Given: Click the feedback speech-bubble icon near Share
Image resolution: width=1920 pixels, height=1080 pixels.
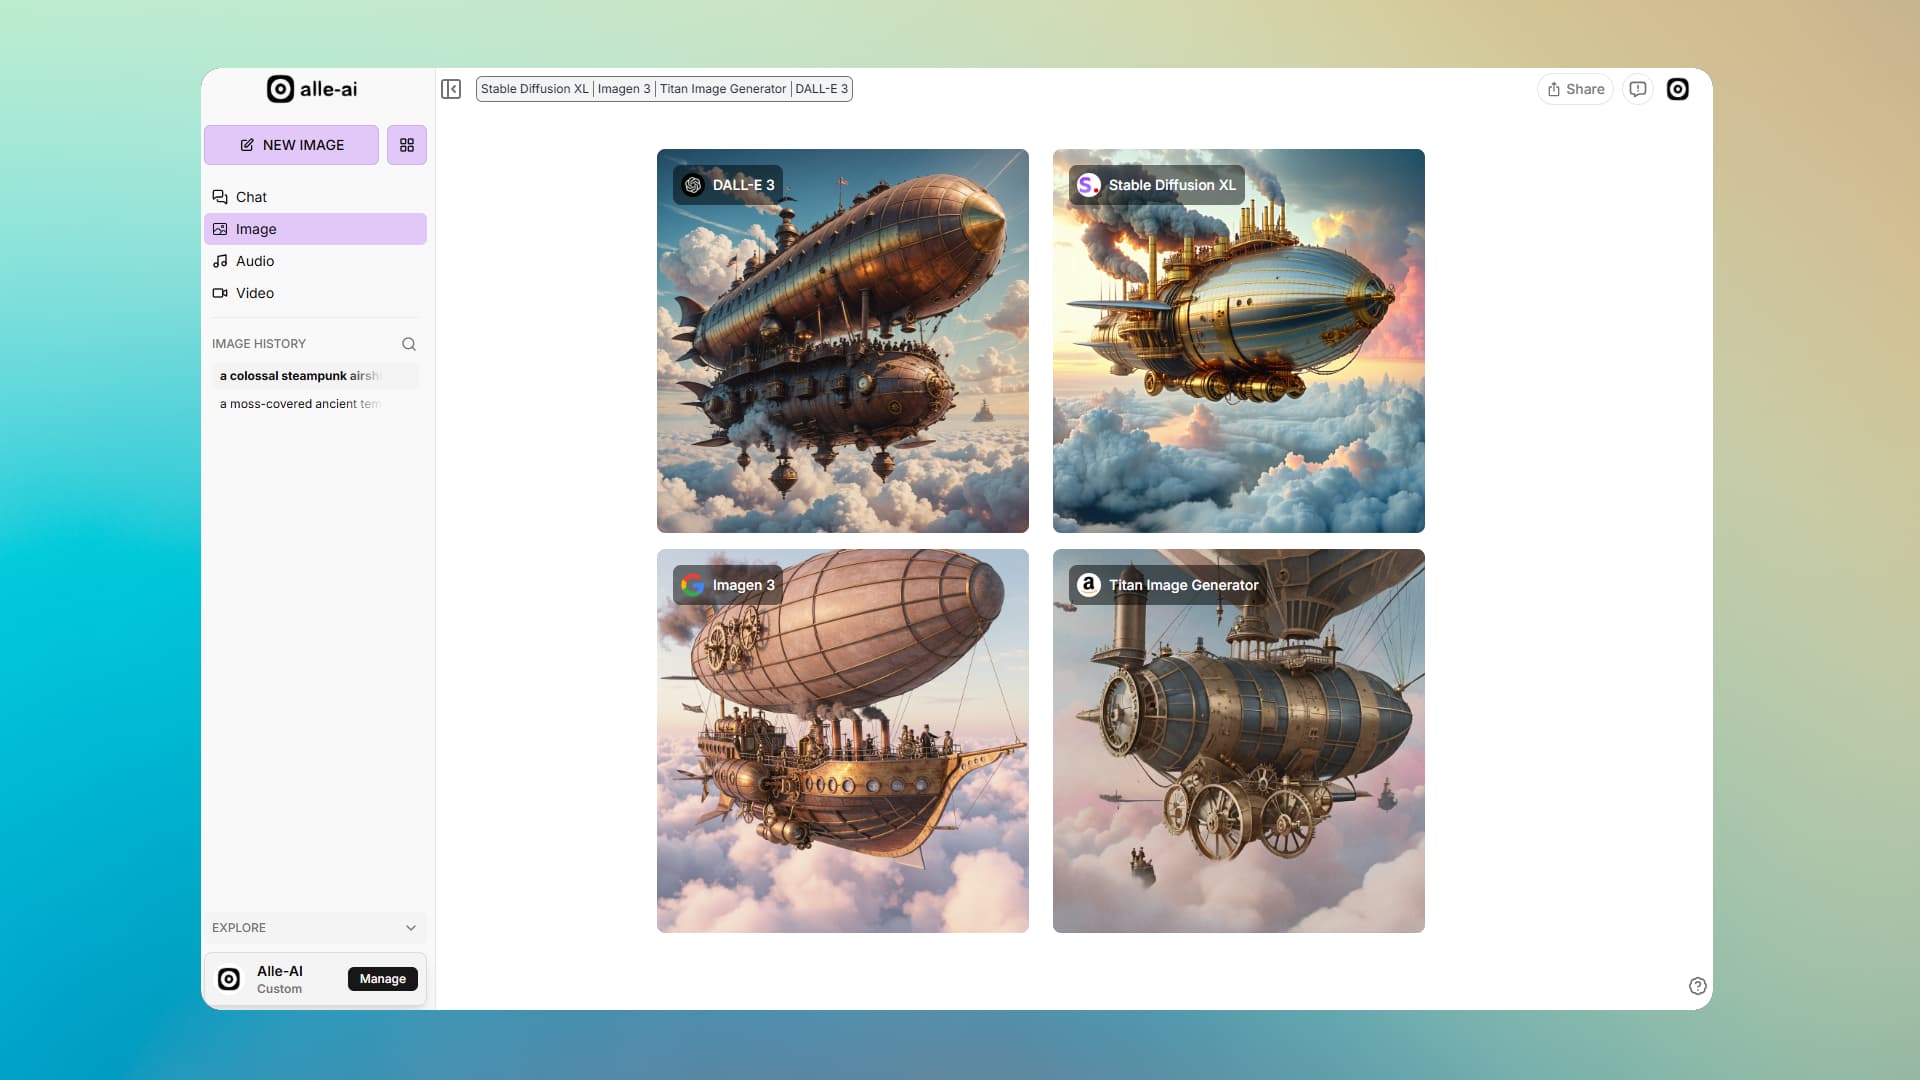Looking at the screenshot, I should click(x=1637, y=89).
